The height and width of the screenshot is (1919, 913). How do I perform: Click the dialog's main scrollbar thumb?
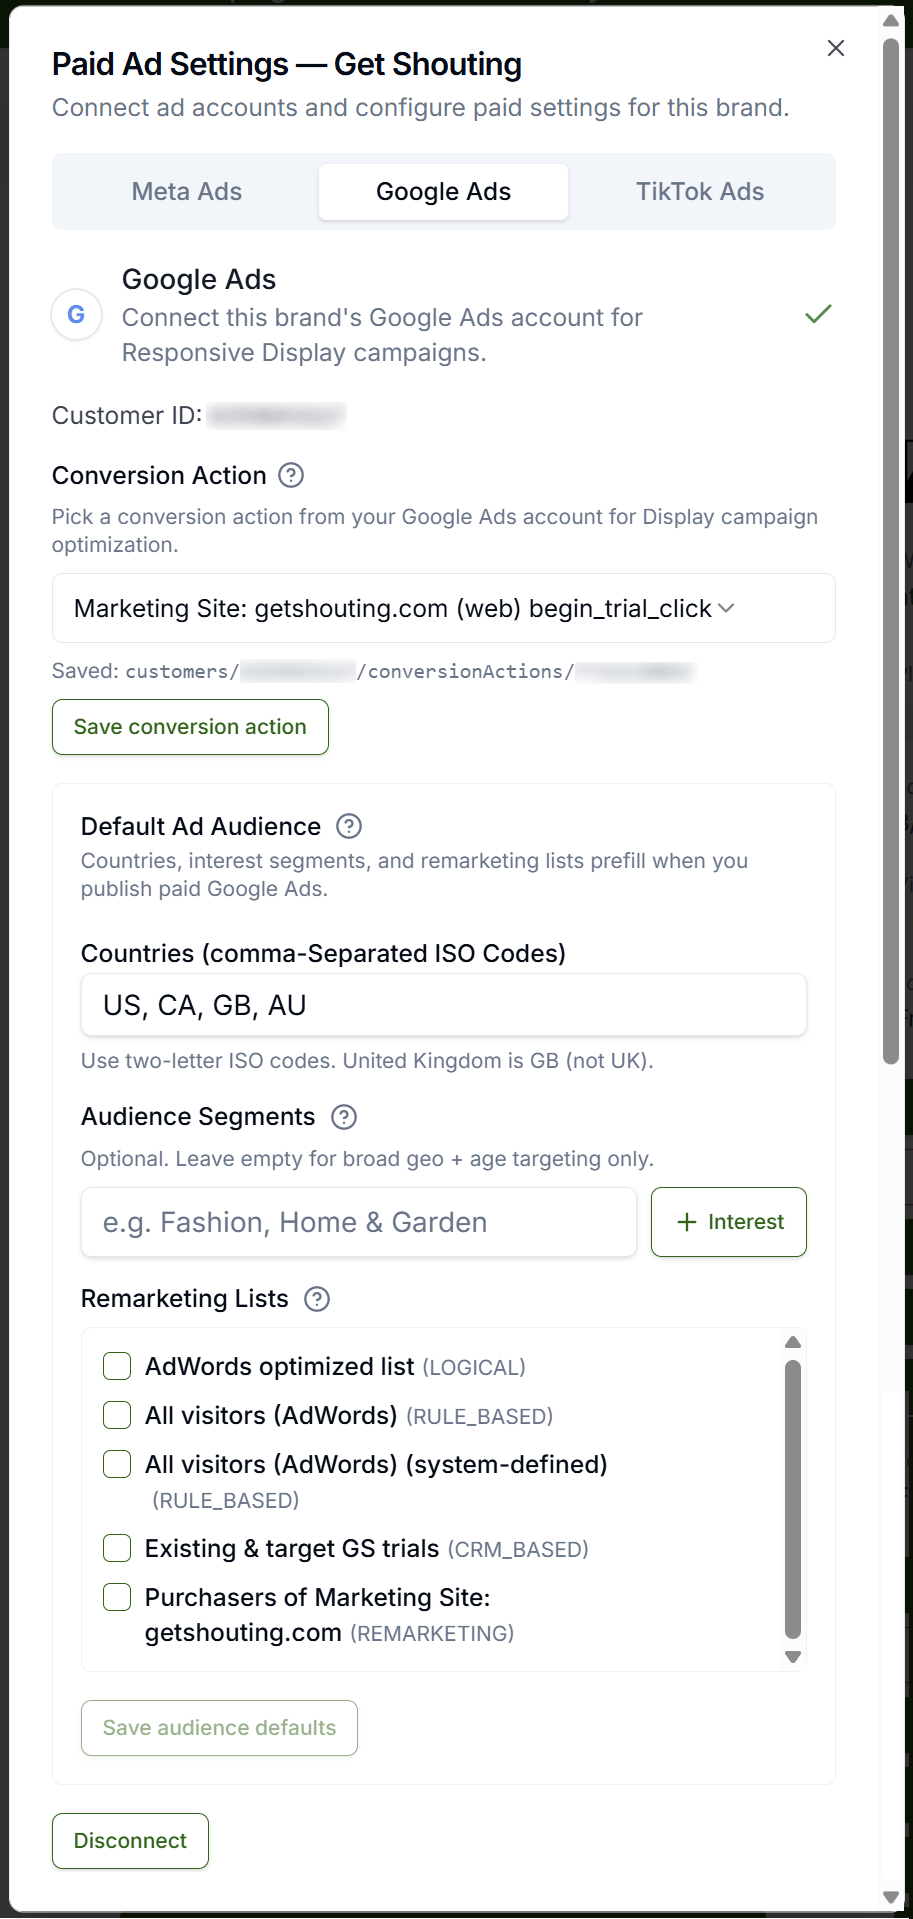tap(891, 552)
